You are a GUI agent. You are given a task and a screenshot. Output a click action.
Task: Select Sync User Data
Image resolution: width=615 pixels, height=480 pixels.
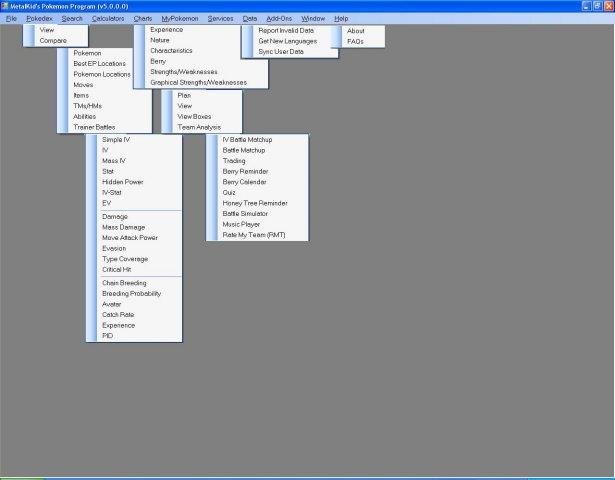click(x=281, y=51)
